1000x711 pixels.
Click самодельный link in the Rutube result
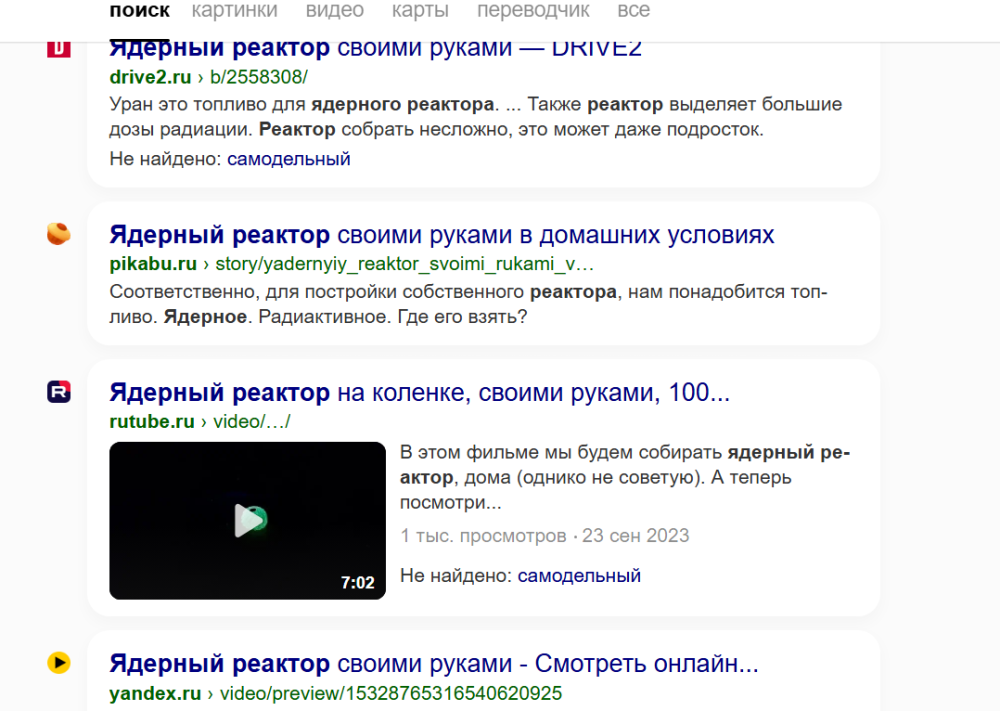(578, 576)
